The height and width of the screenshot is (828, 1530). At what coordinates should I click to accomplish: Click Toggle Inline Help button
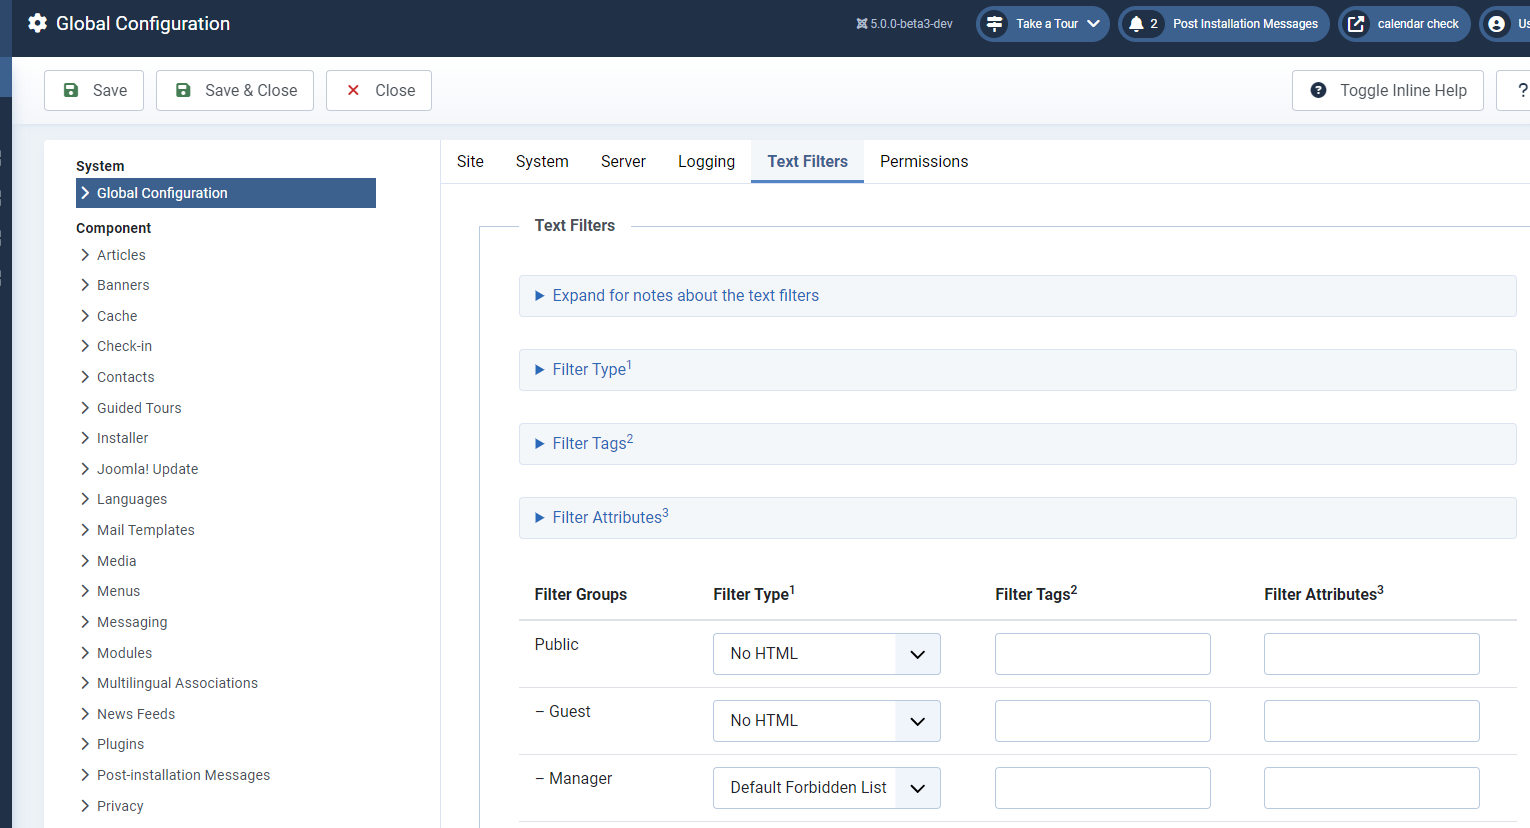pyautogui.click(x=1388, y=90)
